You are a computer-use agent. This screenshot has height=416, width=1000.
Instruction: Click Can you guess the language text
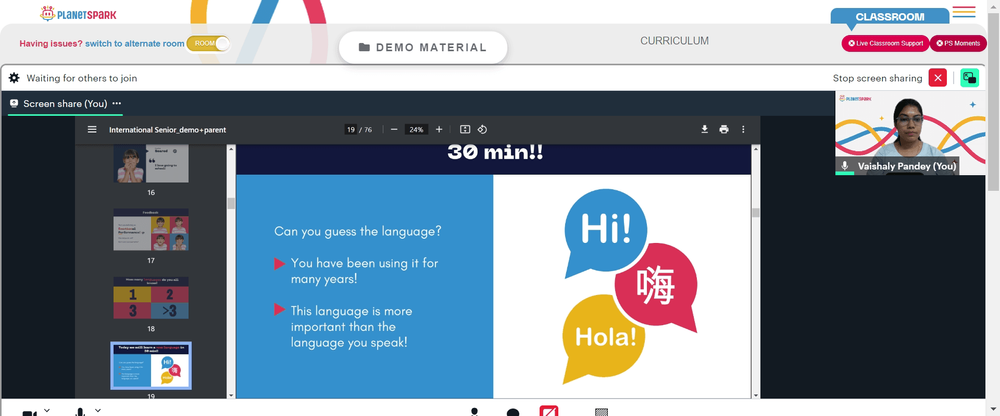358,231
